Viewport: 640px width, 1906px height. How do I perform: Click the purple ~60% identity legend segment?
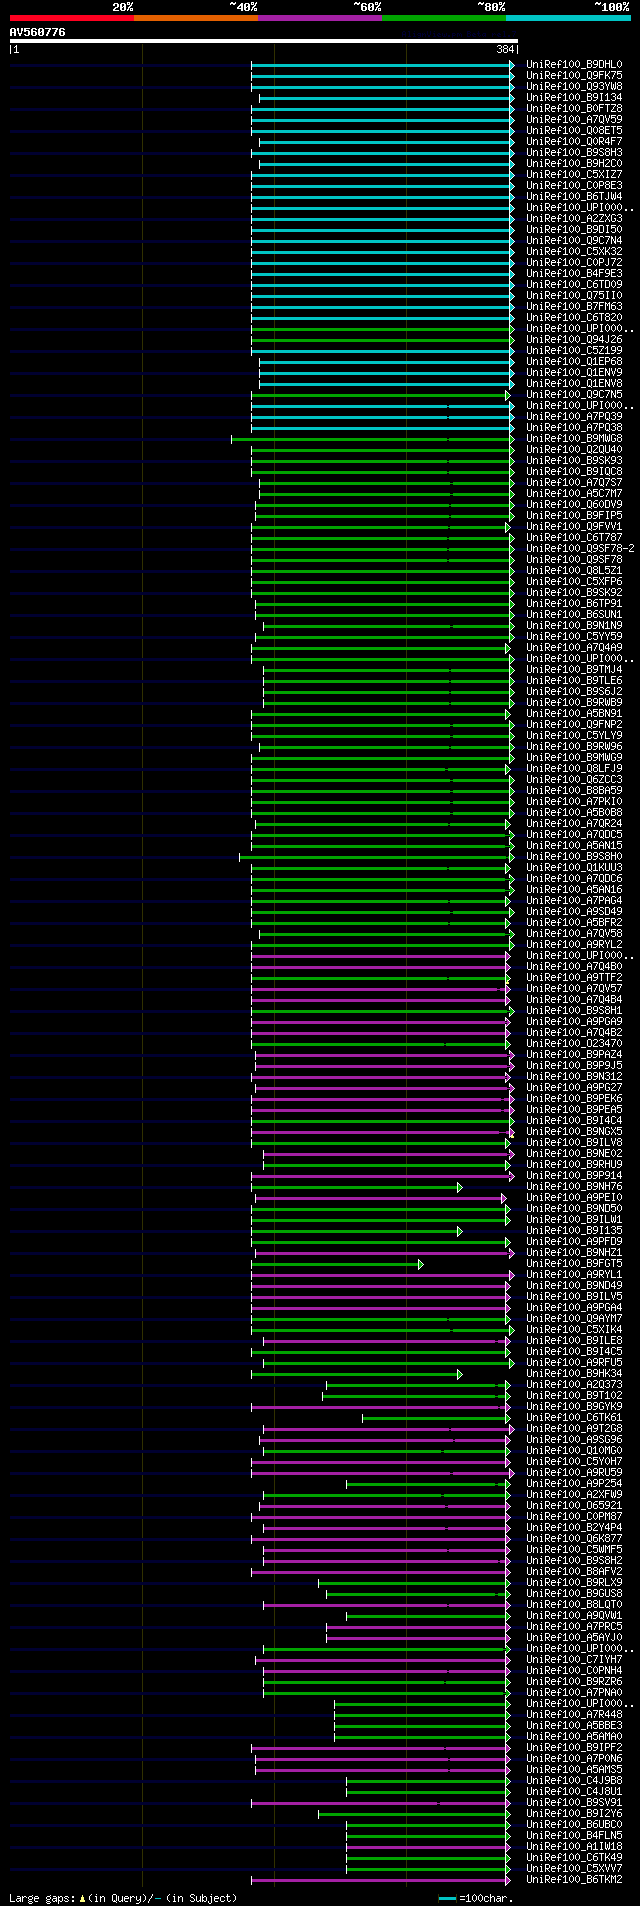click(319, 17)
